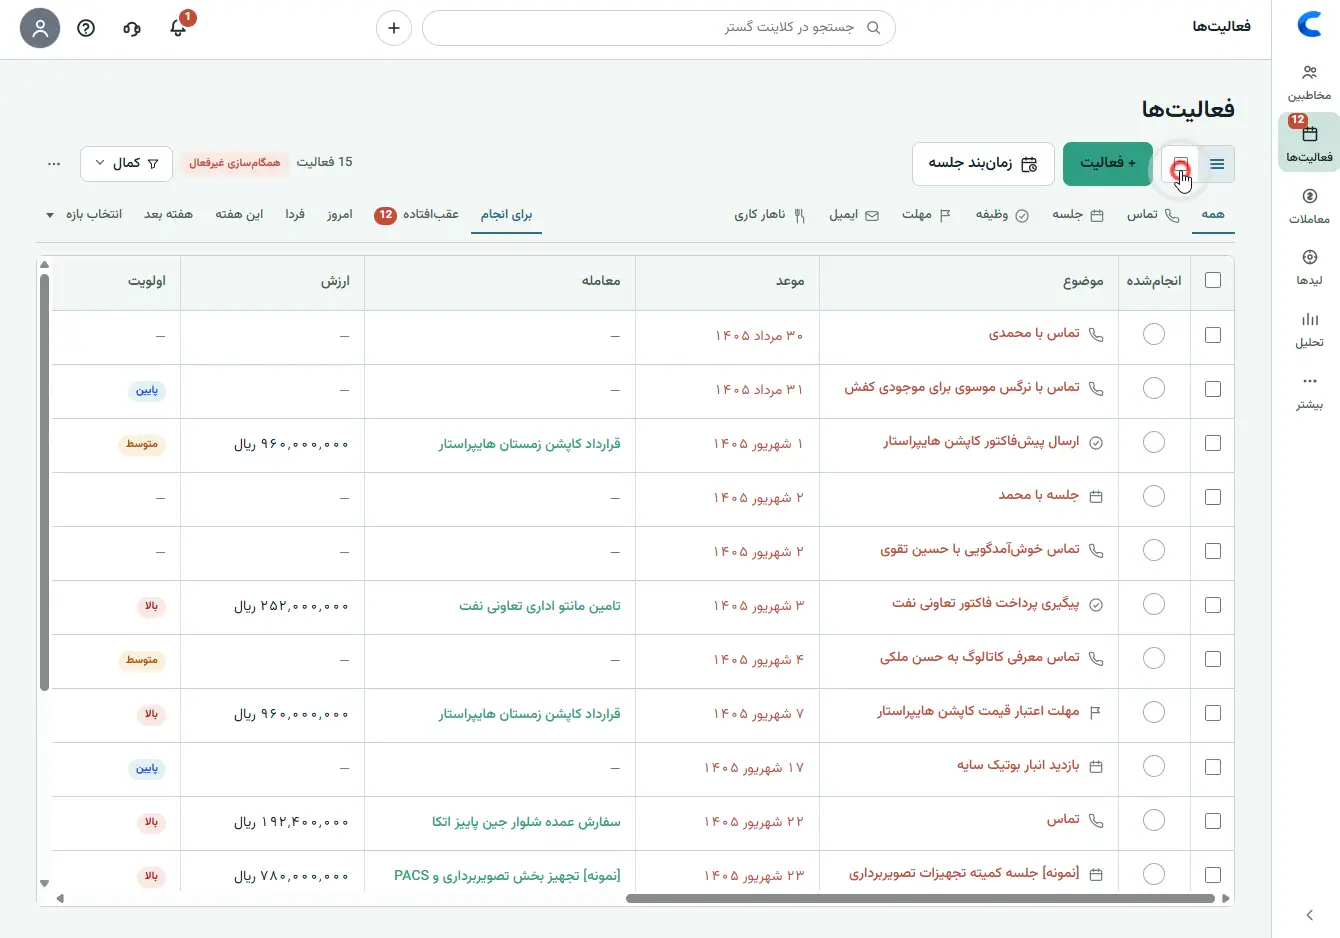Select the هفته بعد filter tab

pyautogui.click(x=168, y=215)
